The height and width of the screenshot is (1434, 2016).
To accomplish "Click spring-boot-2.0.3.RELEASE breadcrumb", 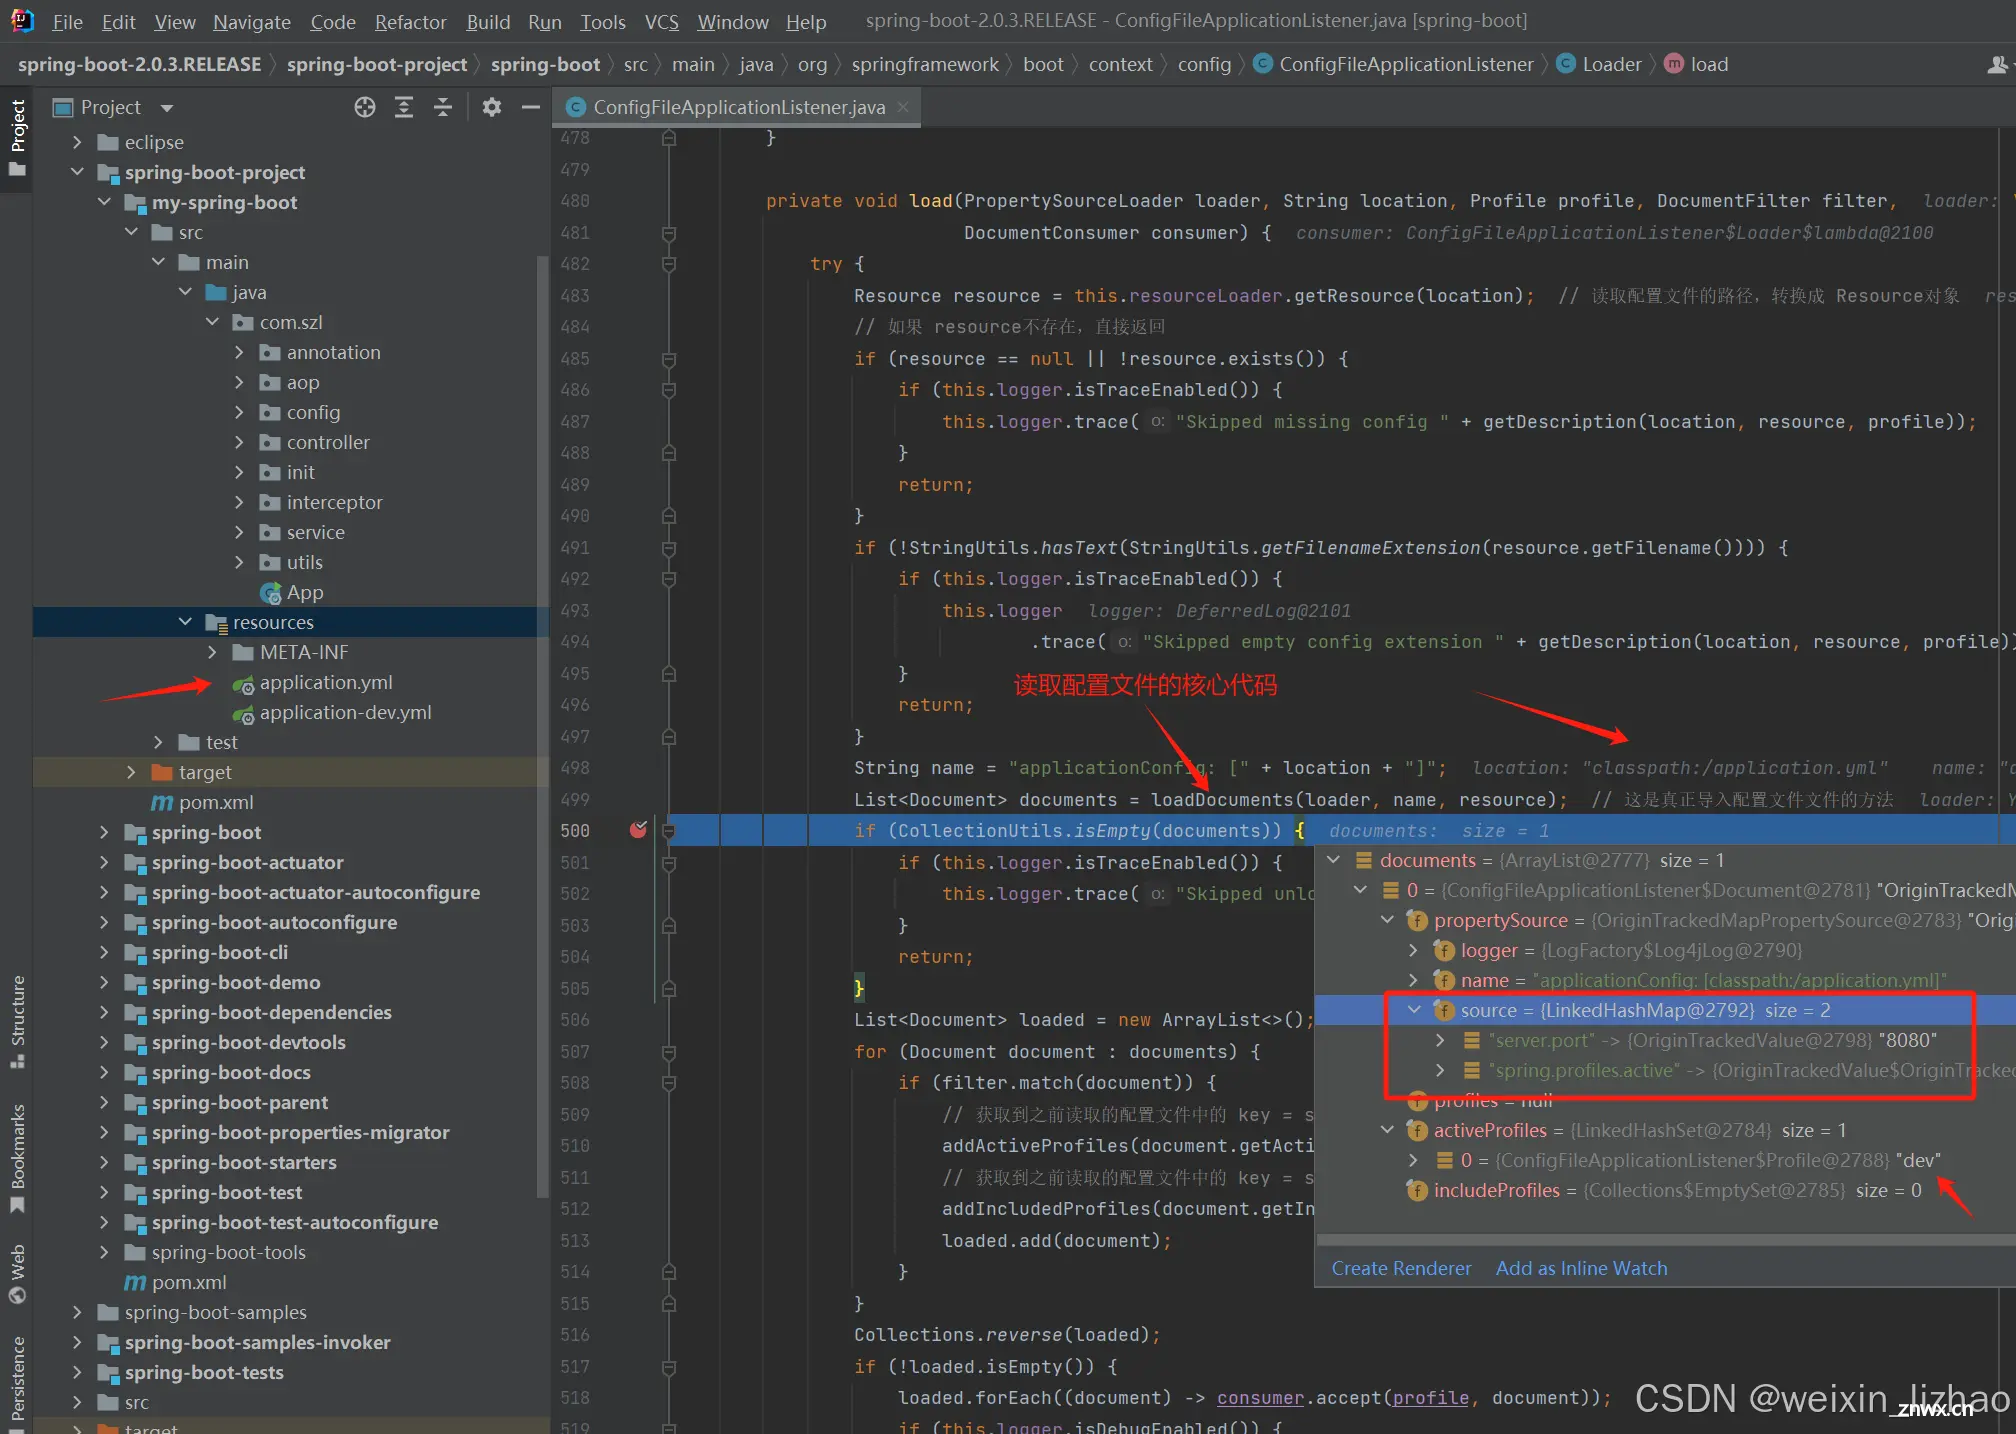I will pyautogui.click(x=139, y=64).
